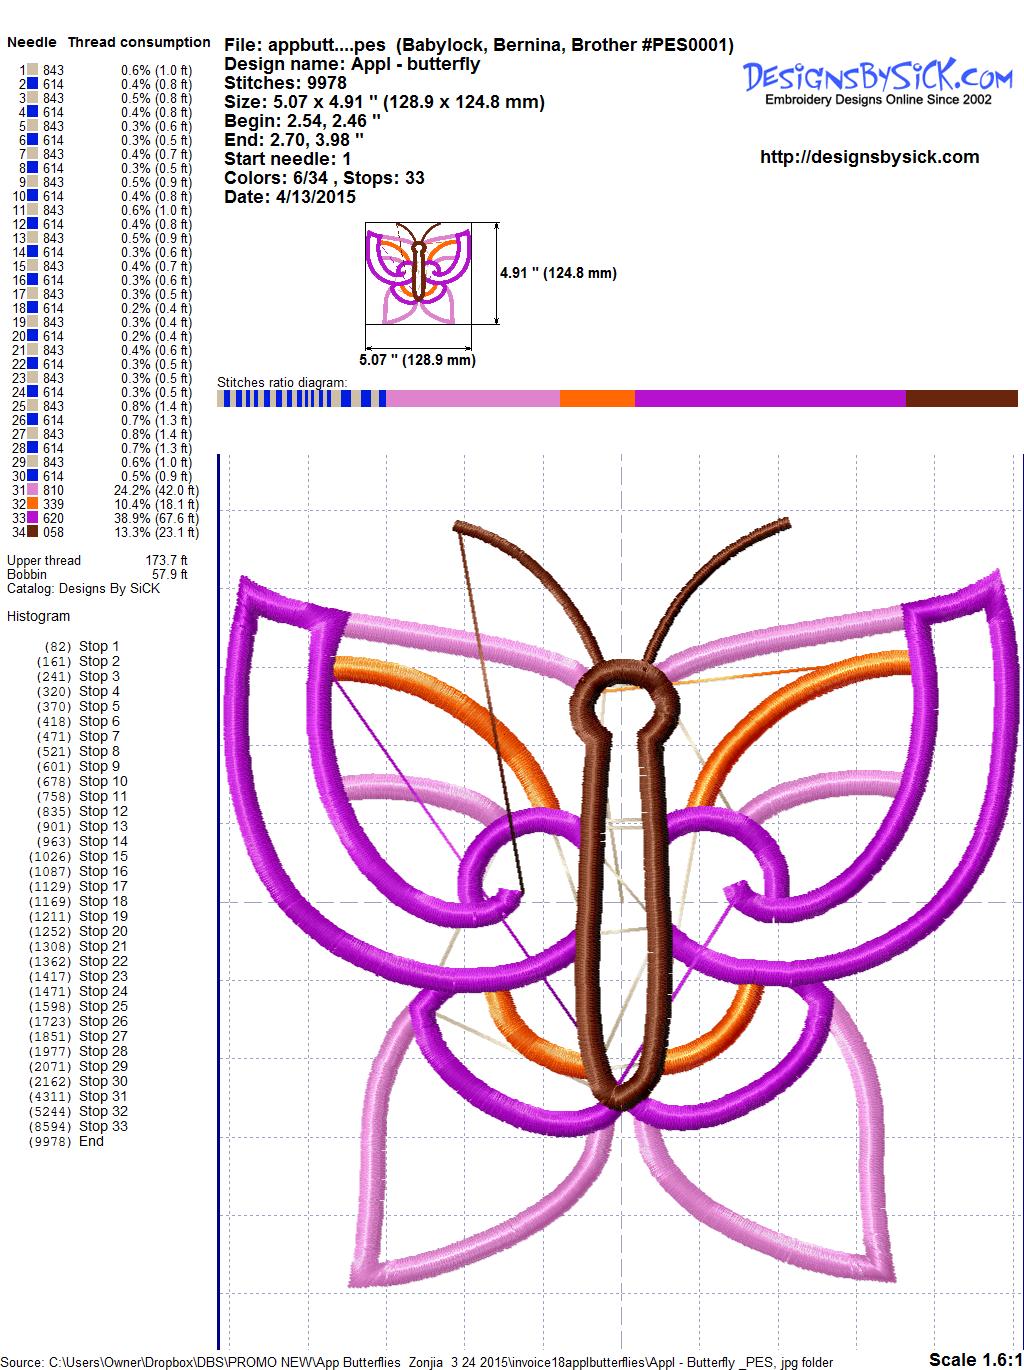Click the Thread consumption column header

pos(139,42)
